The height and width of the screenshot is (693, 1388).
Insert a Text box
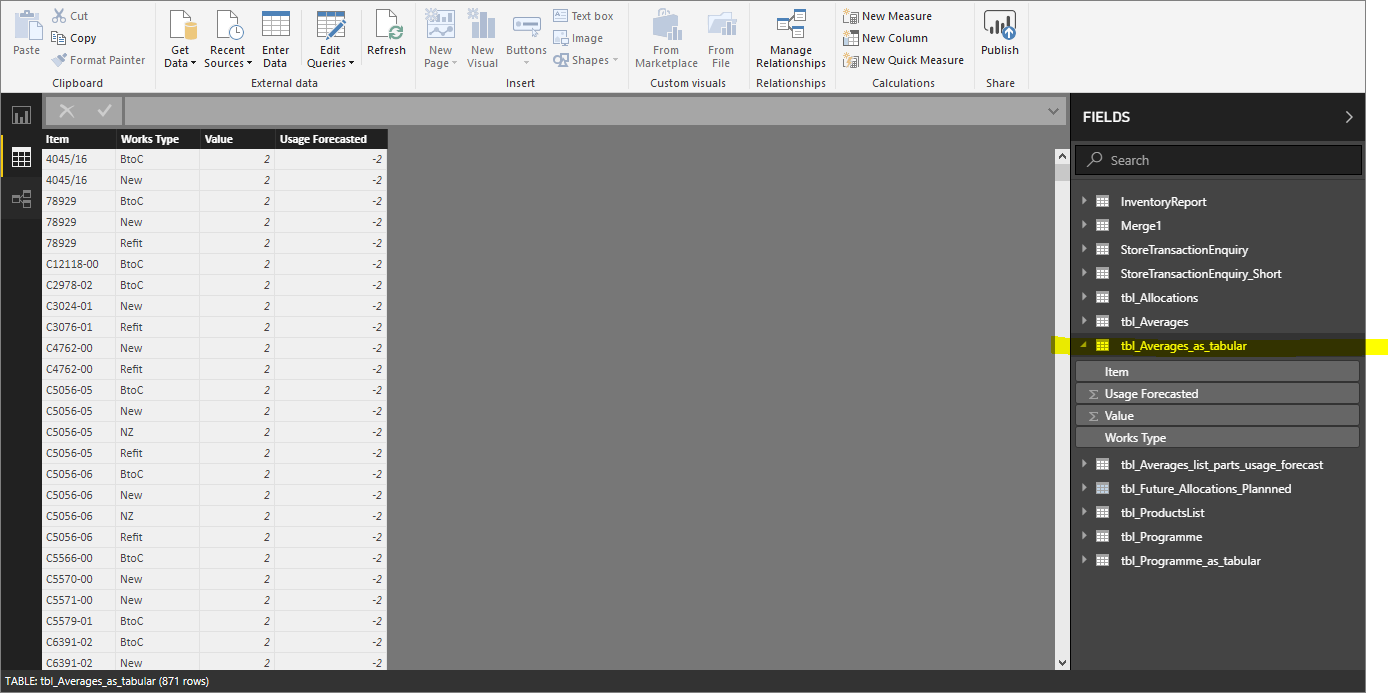coord(583,16)
